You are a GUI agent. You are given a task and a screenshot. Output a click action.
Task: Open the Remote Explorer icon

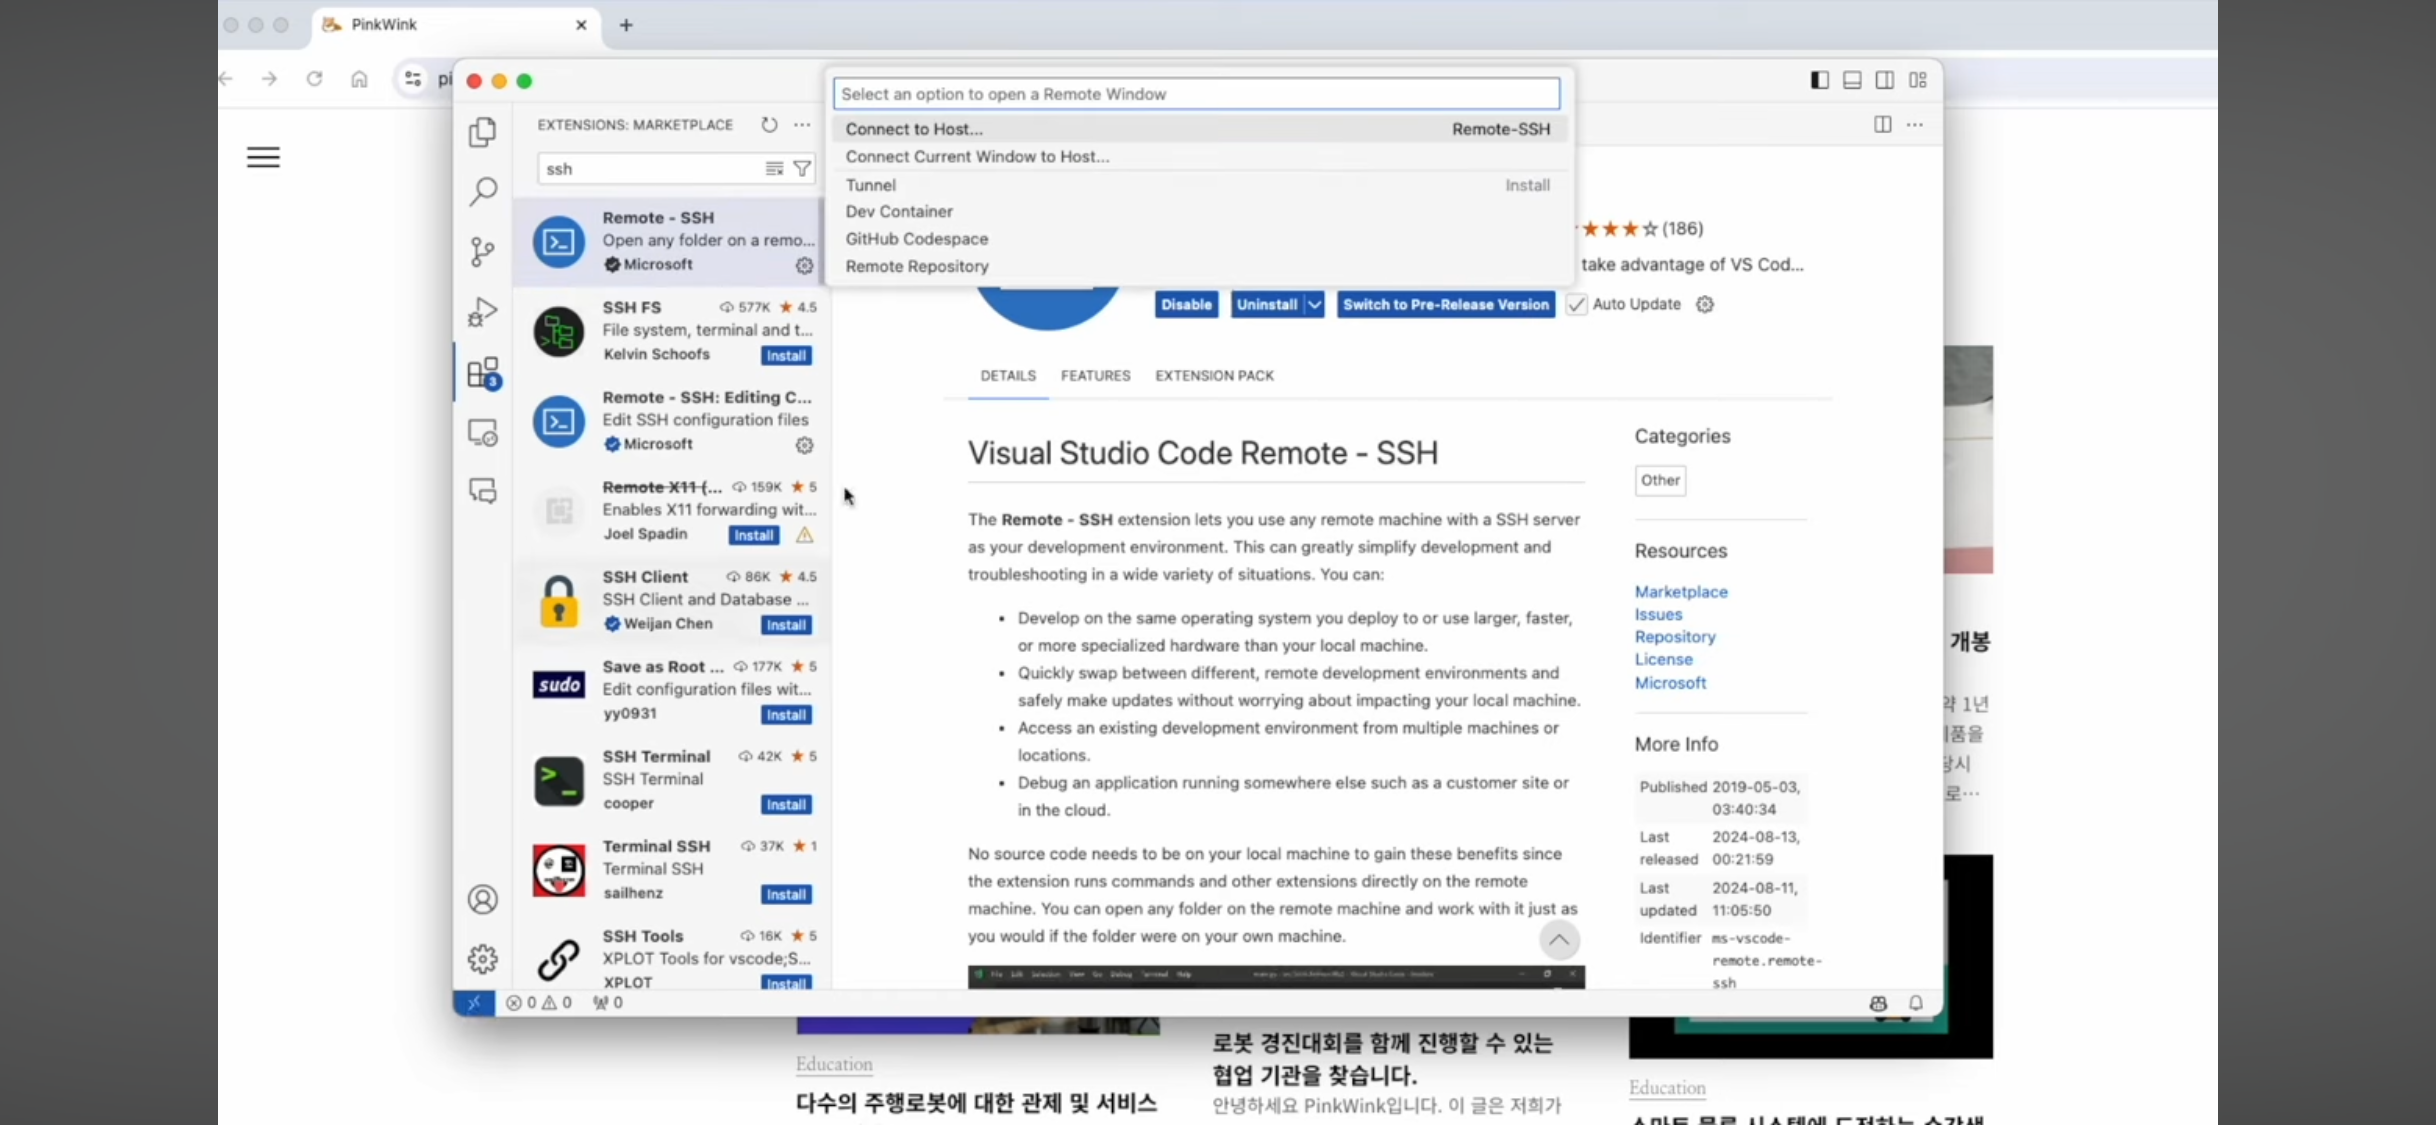click(x=482, y=433)
